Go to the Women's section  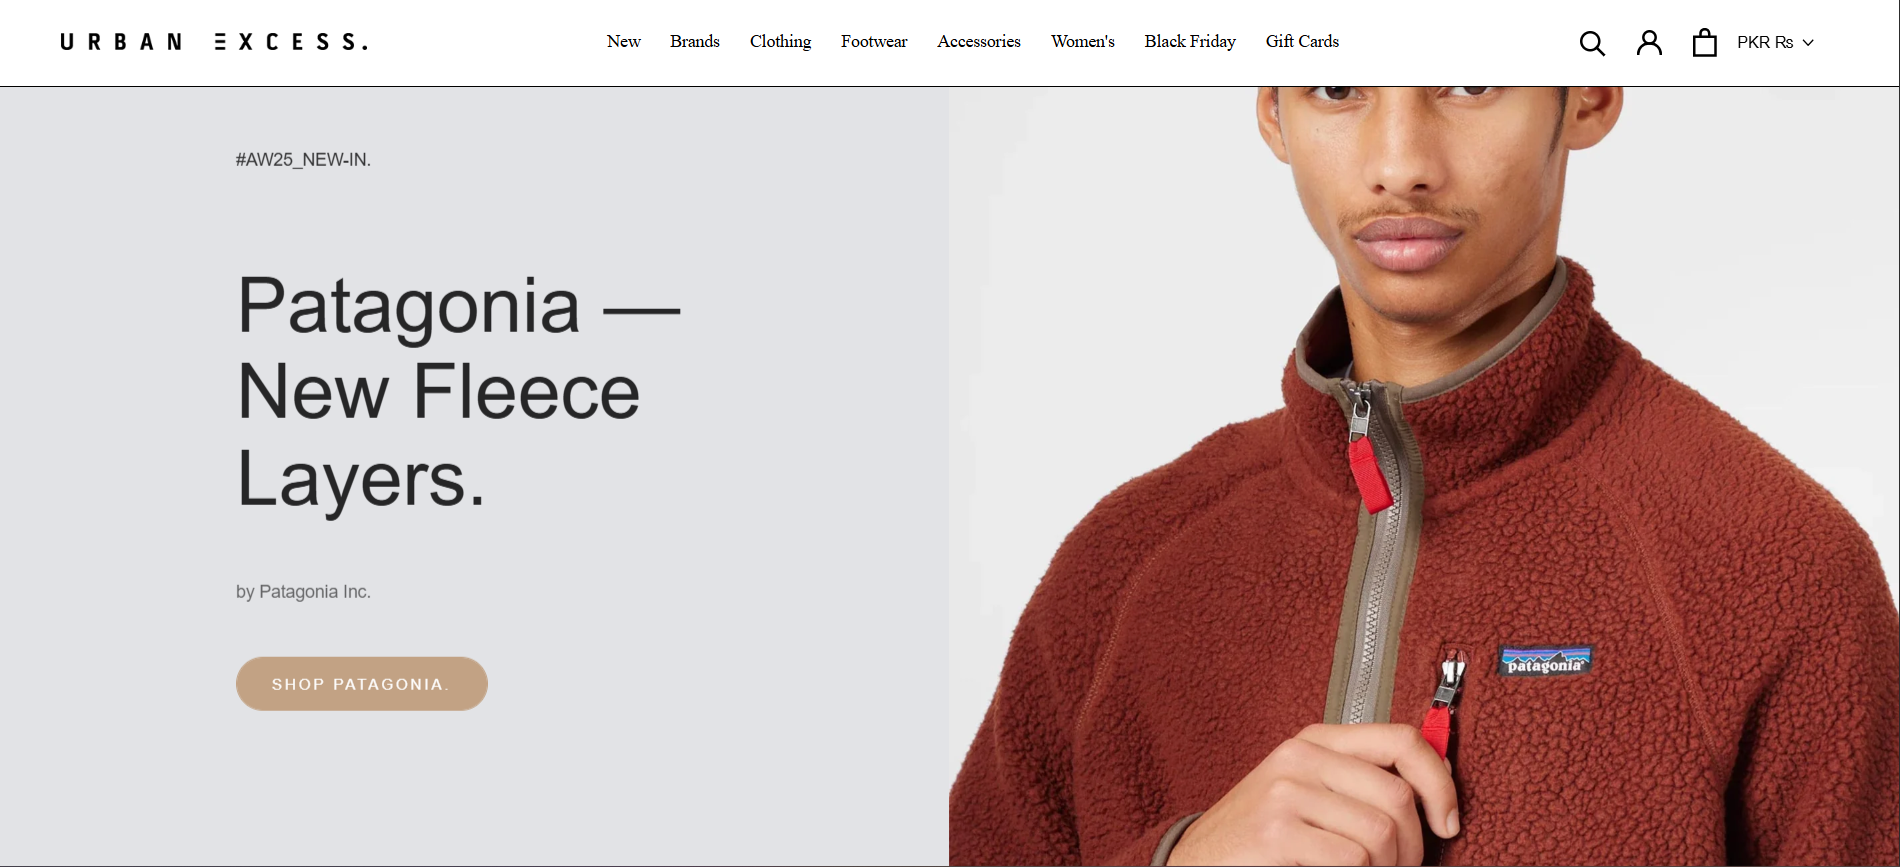click(x=1083, y=41)
